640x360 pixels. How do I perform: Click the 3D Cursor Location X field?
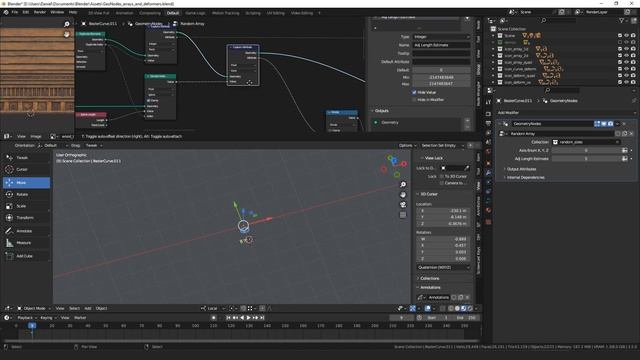point(444,211)
